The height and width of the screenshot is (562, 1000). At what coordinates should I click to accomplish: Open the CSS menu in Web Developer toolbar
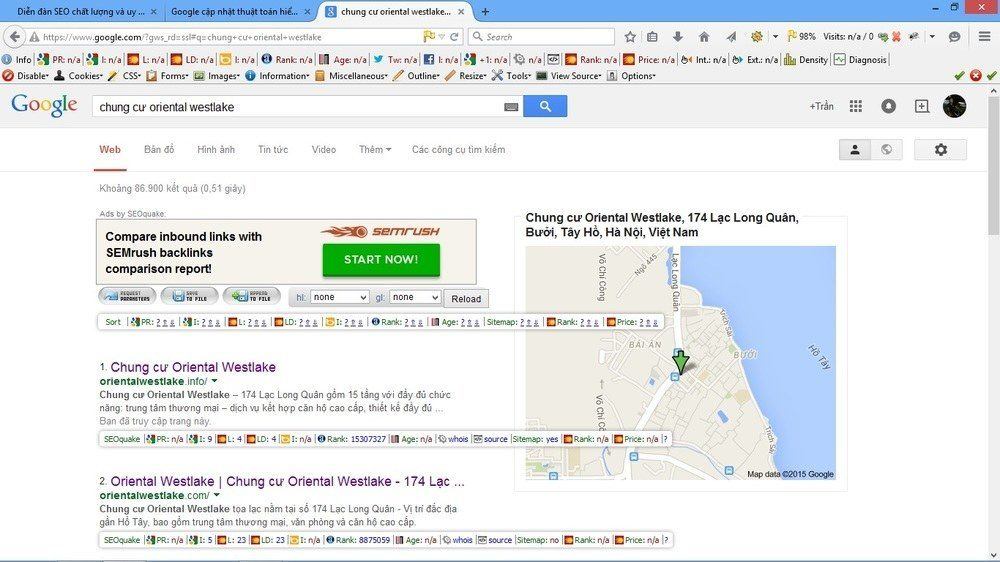point(124,75)
